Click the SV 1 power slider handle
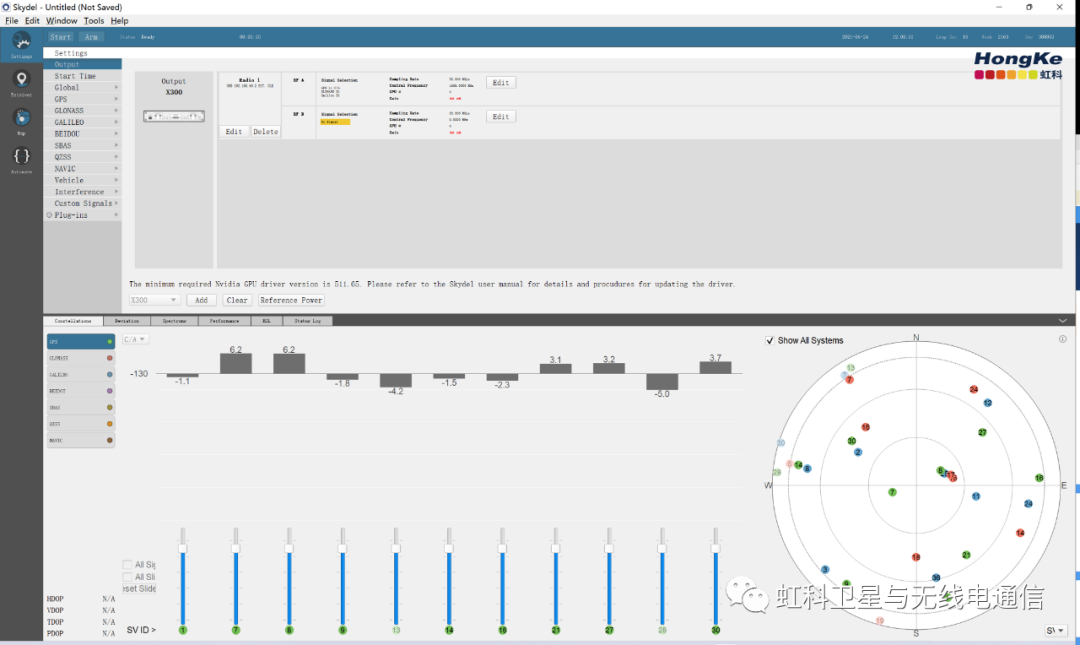Screen dimensions: 1080x645 tap(183, 549)
